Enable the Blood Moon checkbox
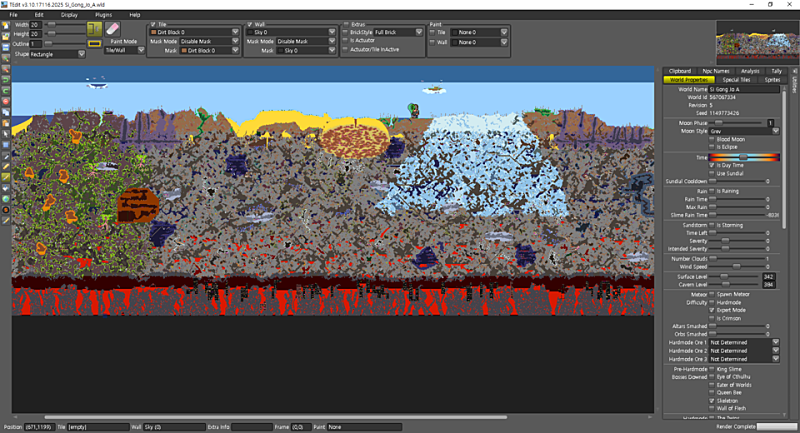Image resolution: width=800 pixels, height=433 pixels. pyautogui.click(x=712, y=139)
